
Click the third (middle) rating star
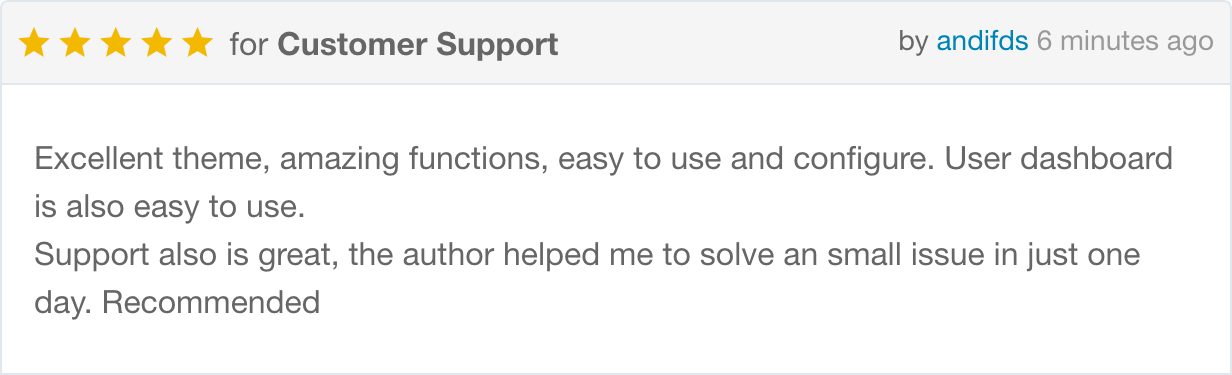[x=117, y=43]
